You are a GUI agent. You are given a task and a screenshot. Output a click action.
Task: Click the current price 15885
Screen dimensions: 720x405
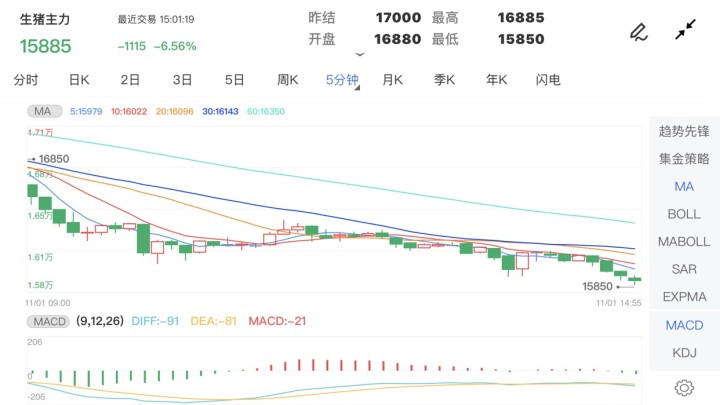[45, 46]
